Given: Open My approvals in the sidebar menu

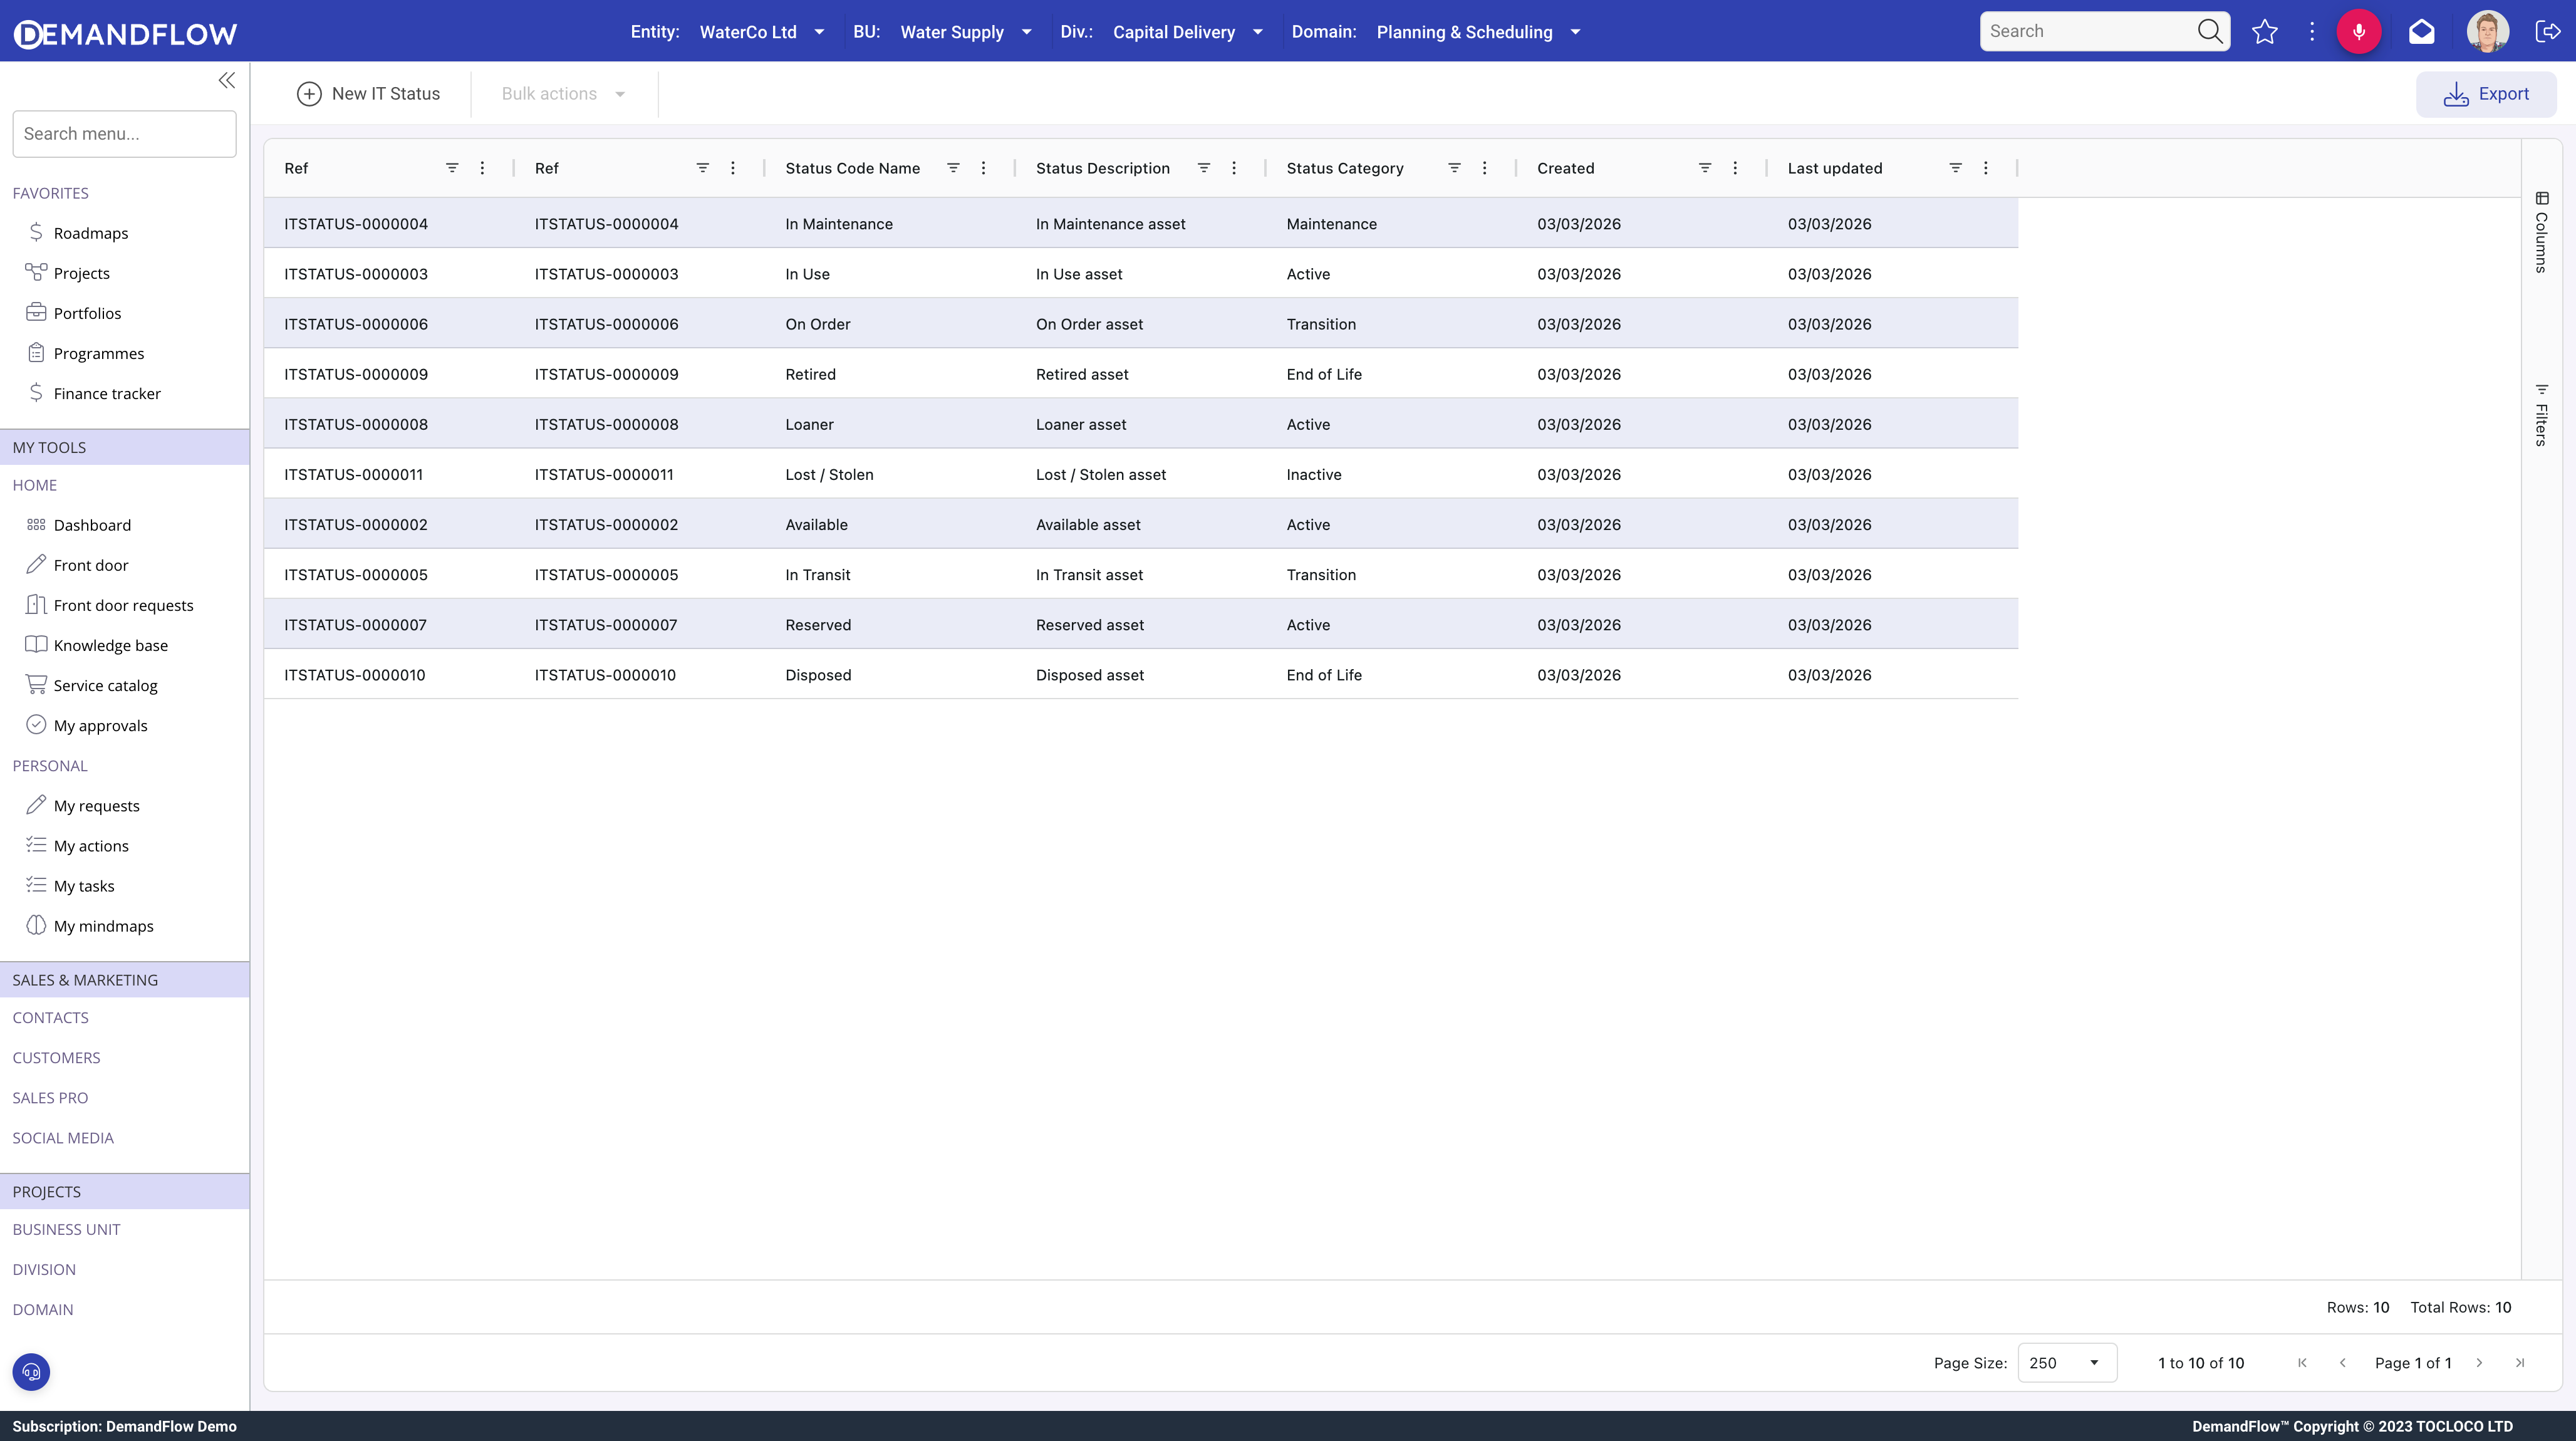Looking at the screenshot, I should (100, 725).
